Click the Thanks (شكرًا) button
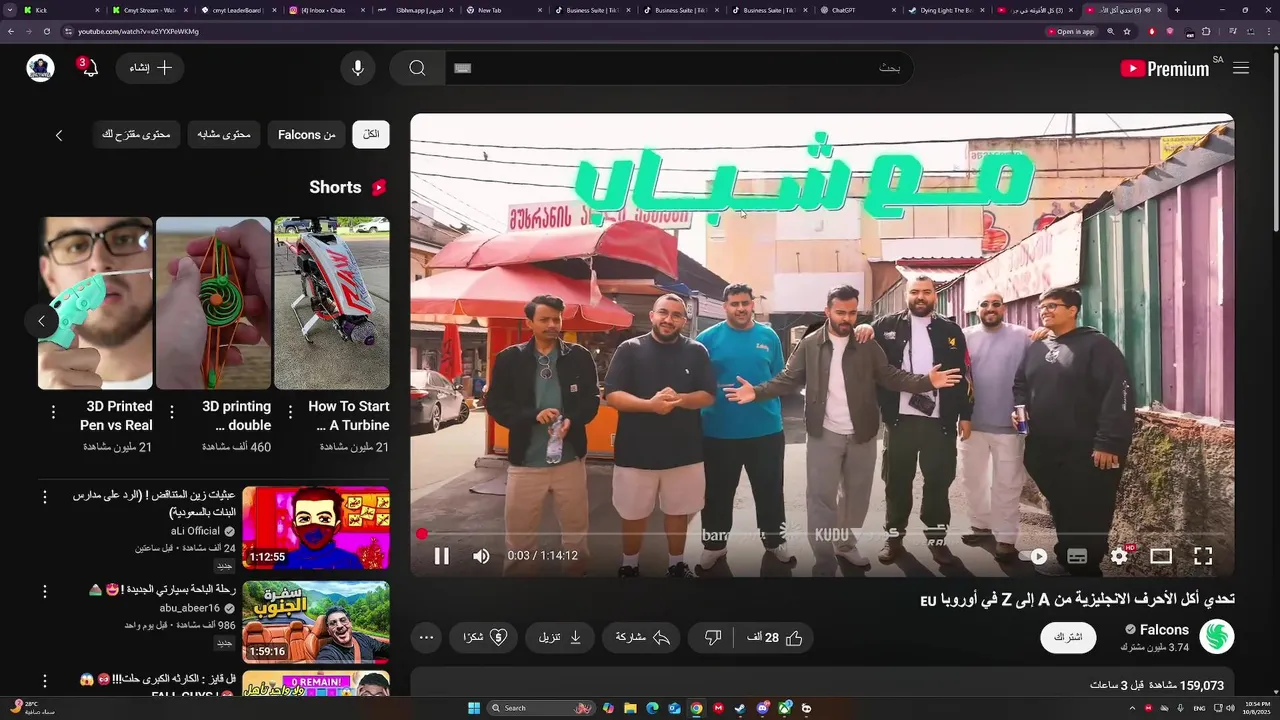 pyautogui.click(x=484, y=637)
